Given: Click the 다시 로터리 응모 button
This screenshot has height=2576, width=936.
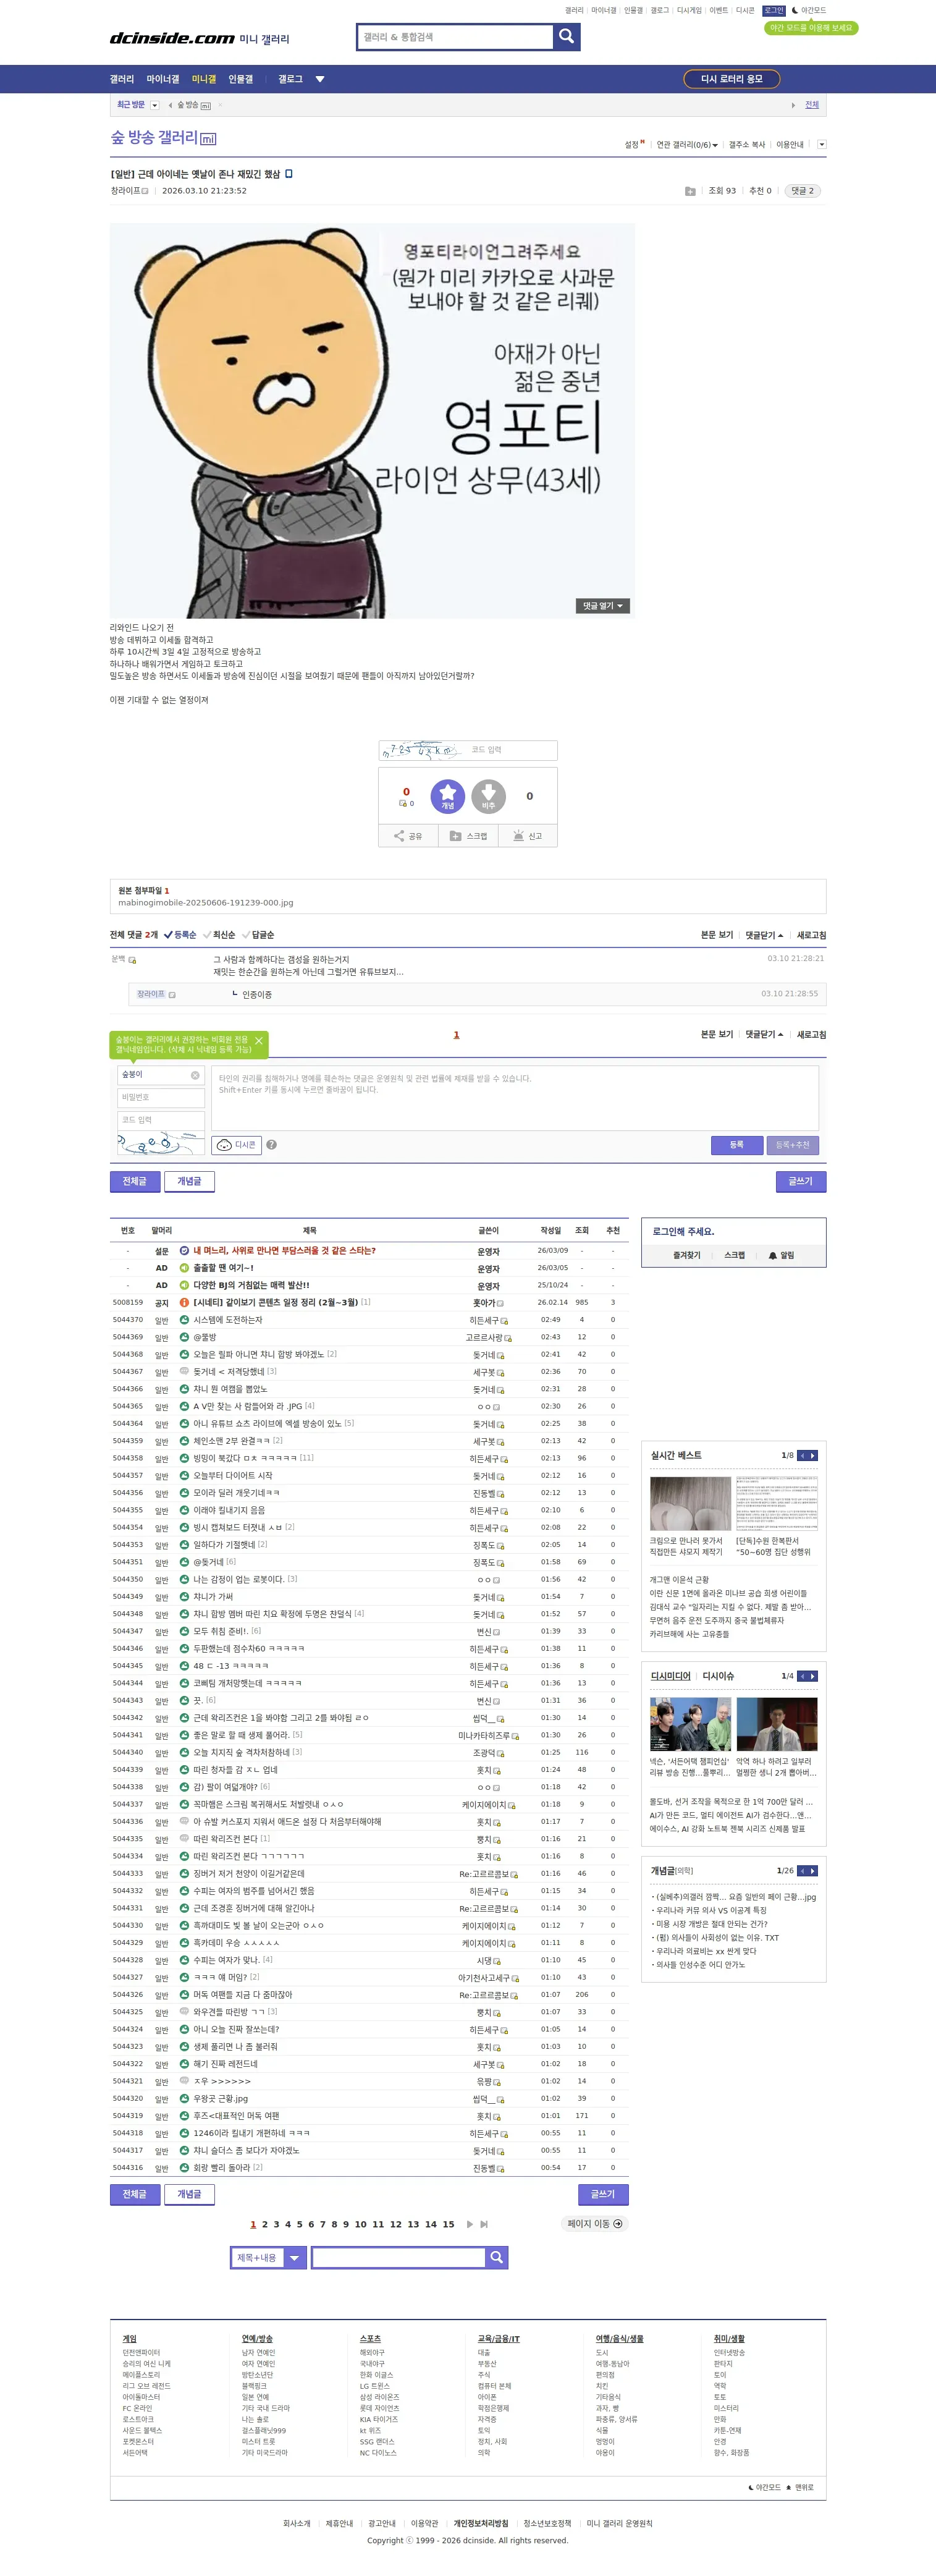Looking at the screenshot, I should coord(732,79).
